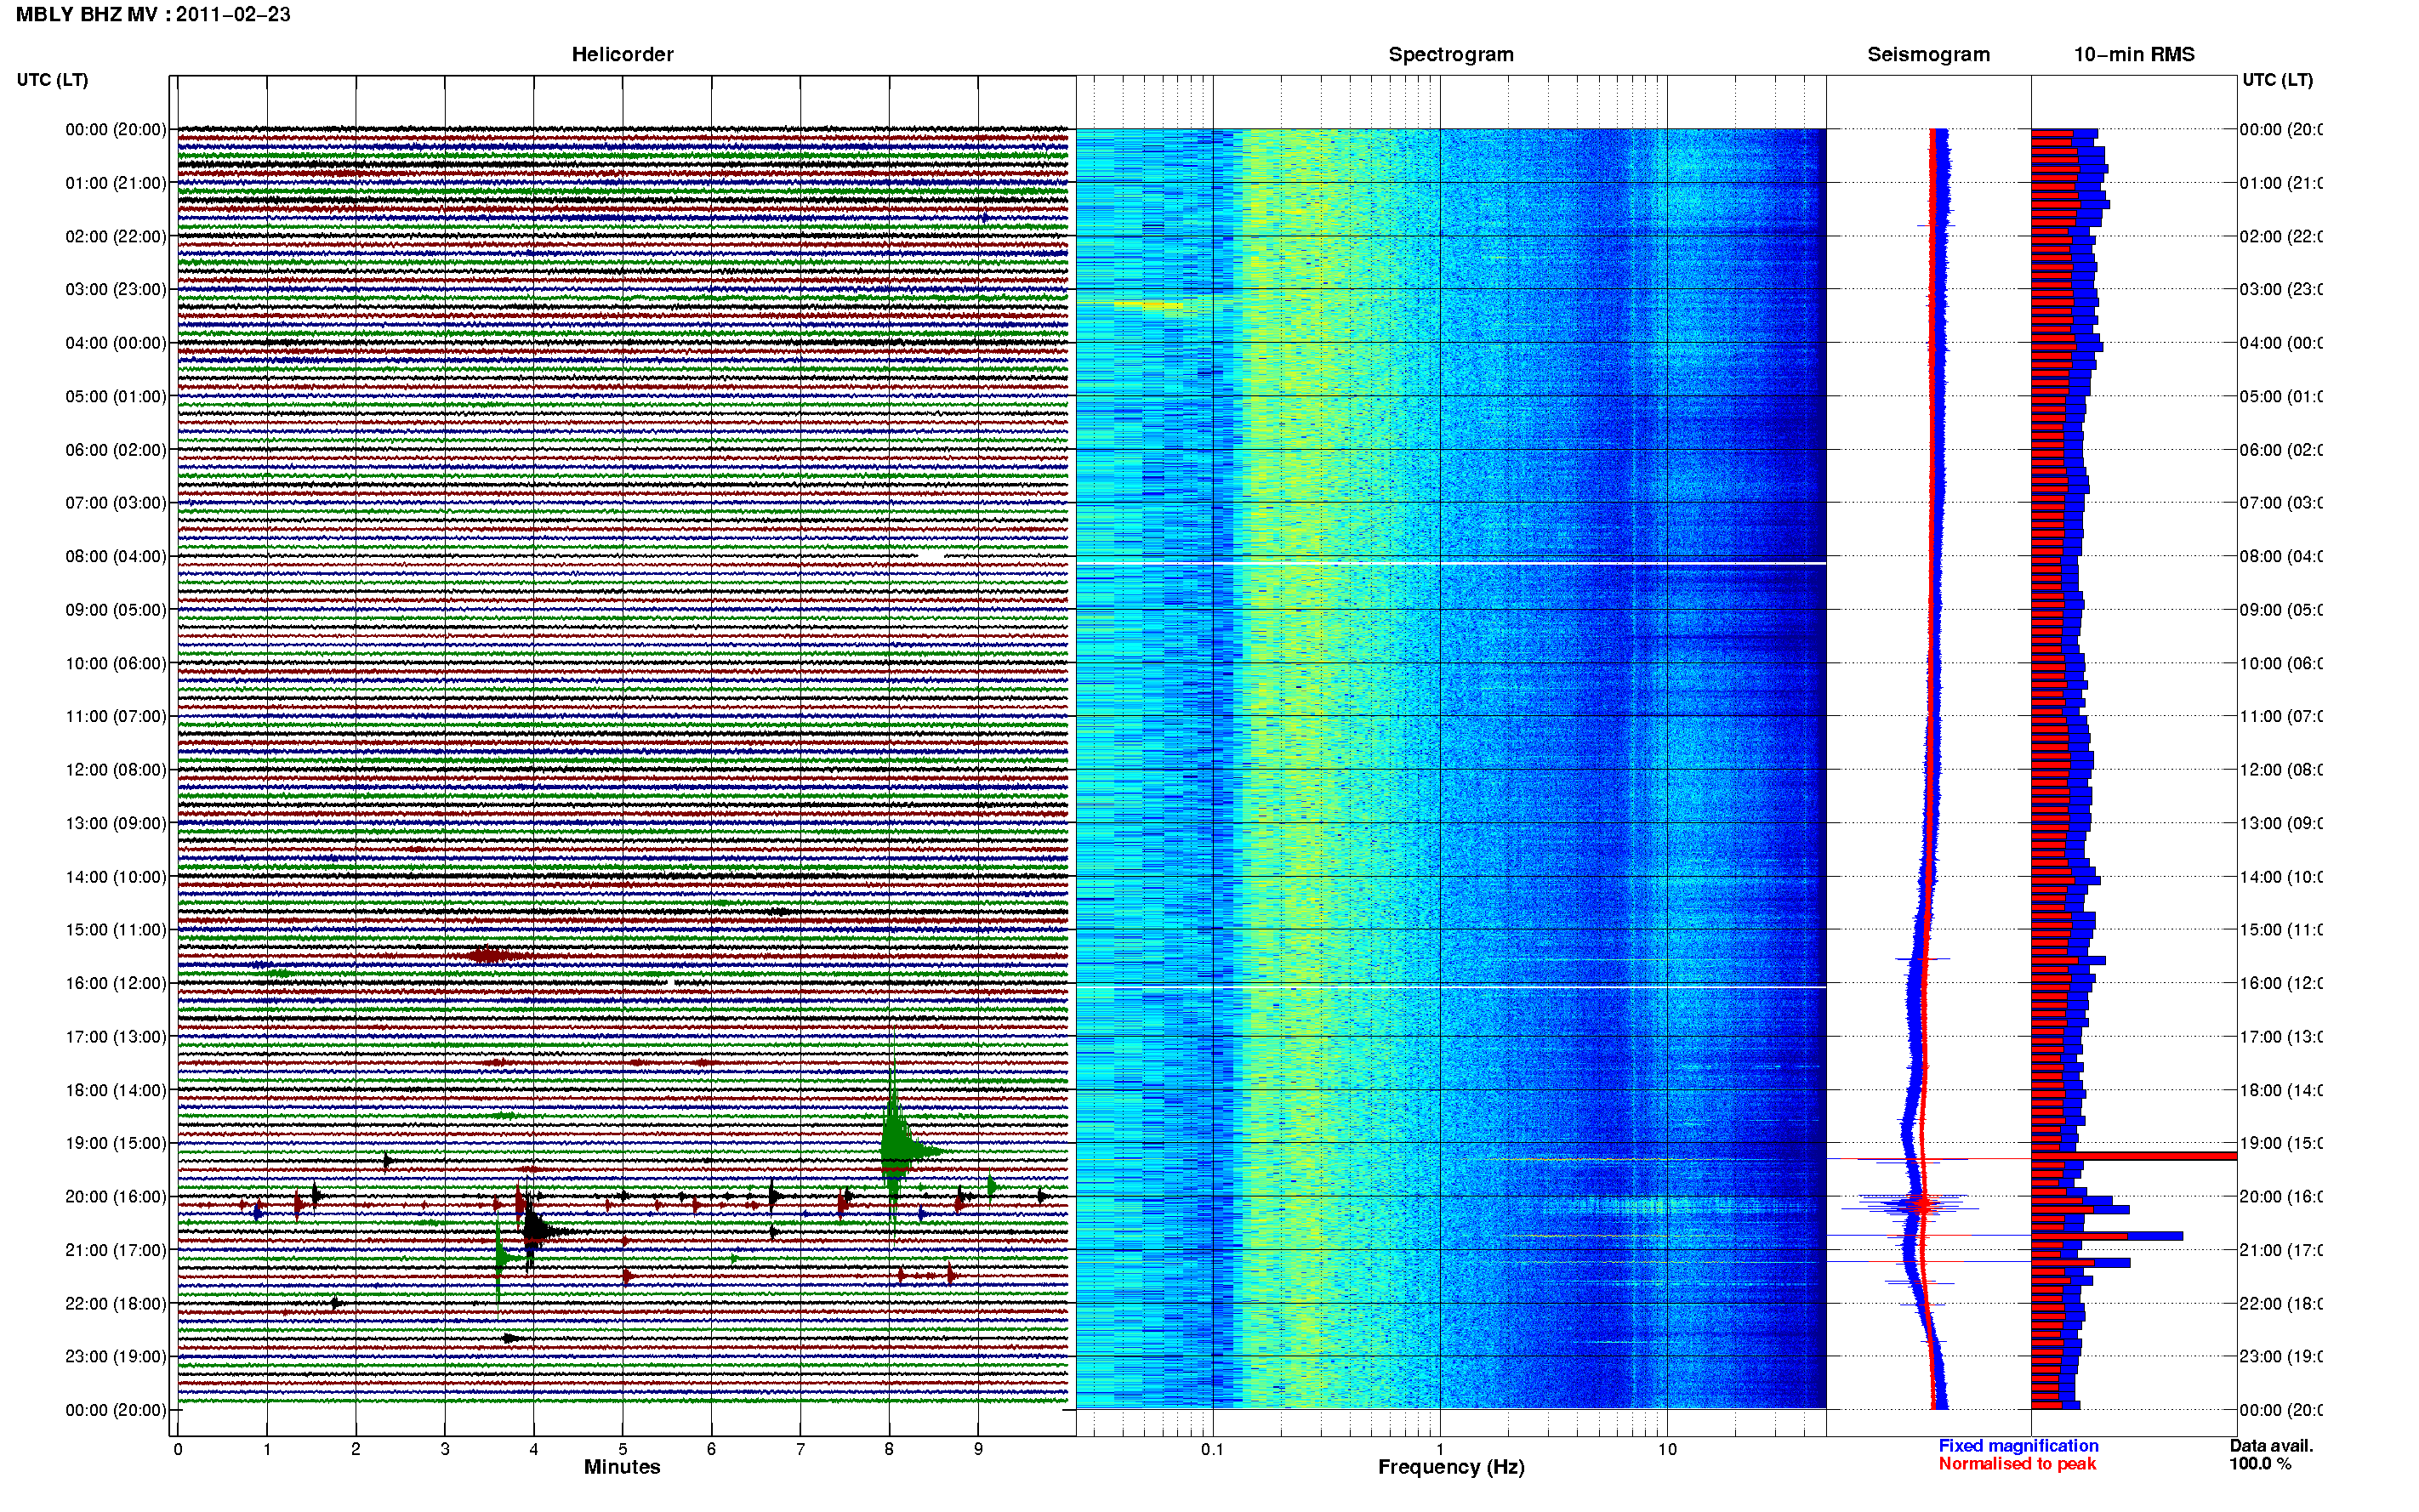Select the Seismogram panel heading
The image size is (2419, 1512).
pyautogui.click(x=1928, y=55)
